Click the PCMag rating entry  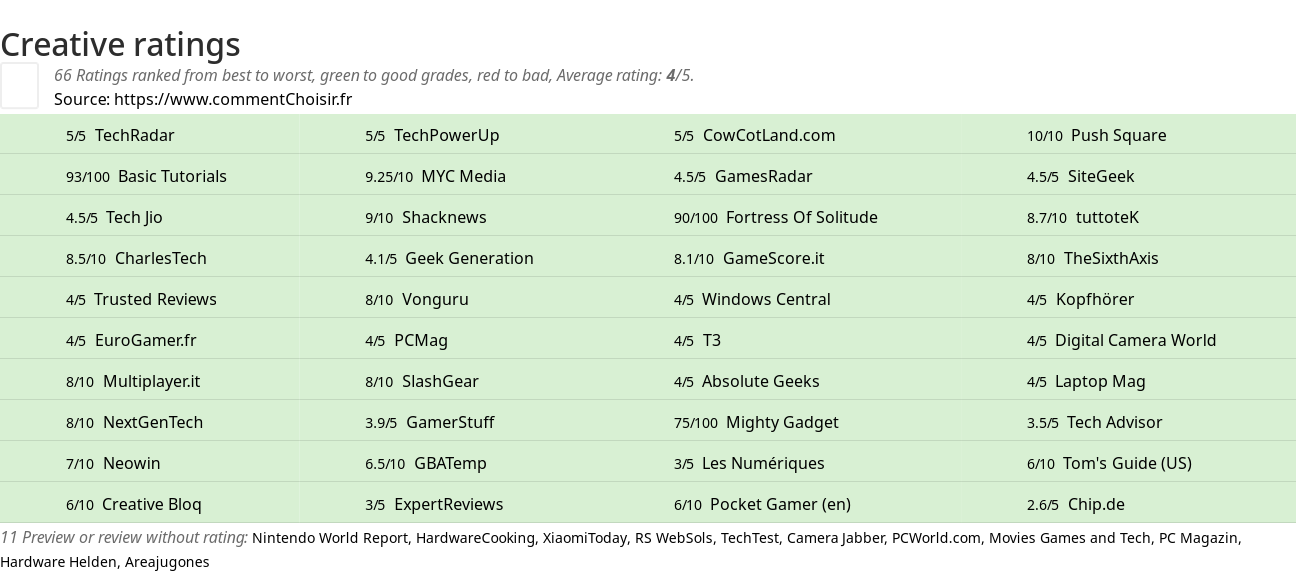click(421, 340)
